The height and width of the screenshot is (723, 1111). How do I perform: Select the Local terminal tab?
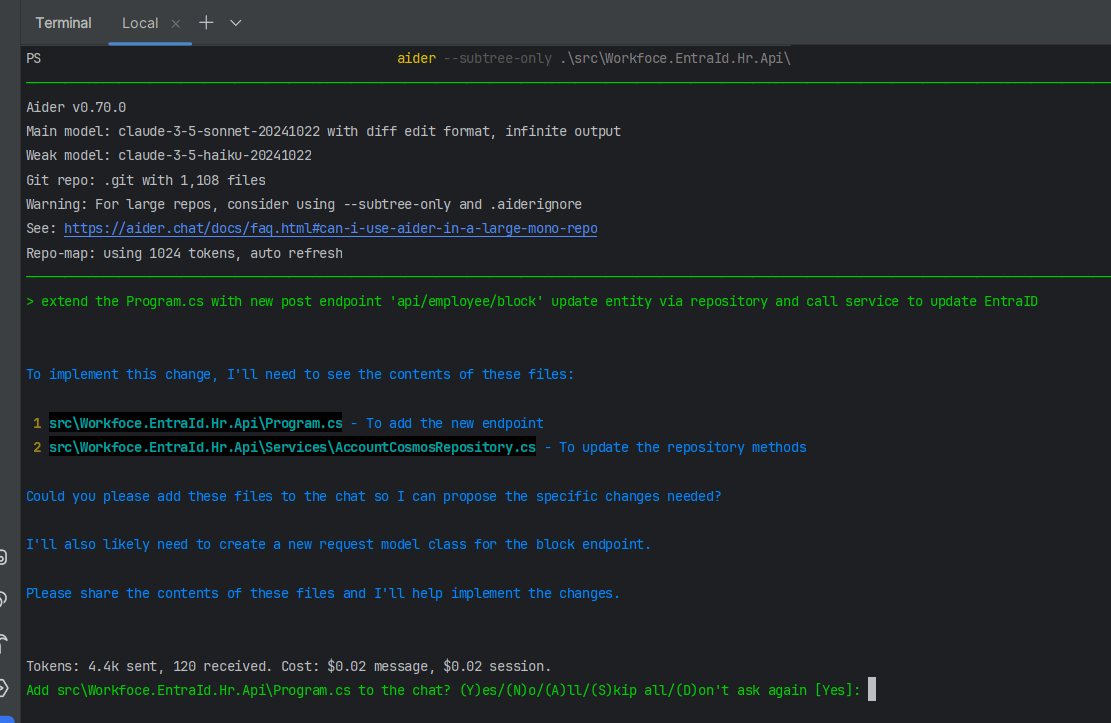coord(140,22)
